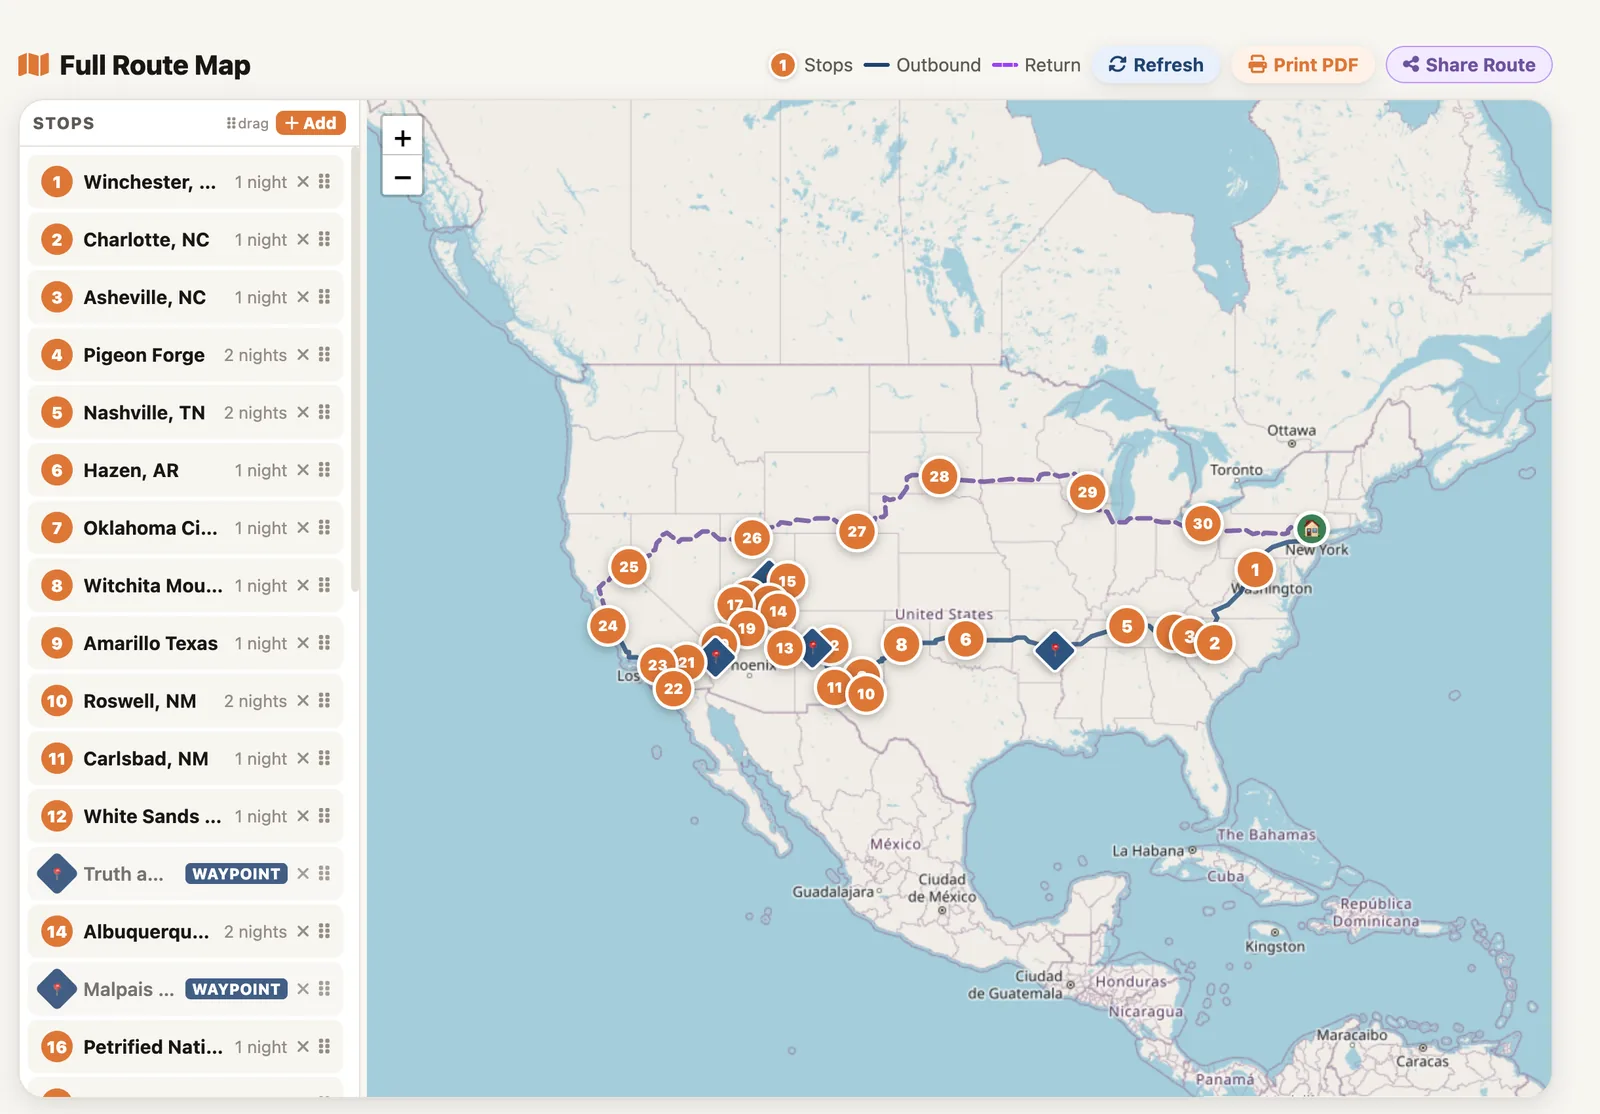Image resolution: width=1600 pixels, height=1114 pixels.
Task: Remove the Petrified Nati... stop
Action: click(303, 1047)
